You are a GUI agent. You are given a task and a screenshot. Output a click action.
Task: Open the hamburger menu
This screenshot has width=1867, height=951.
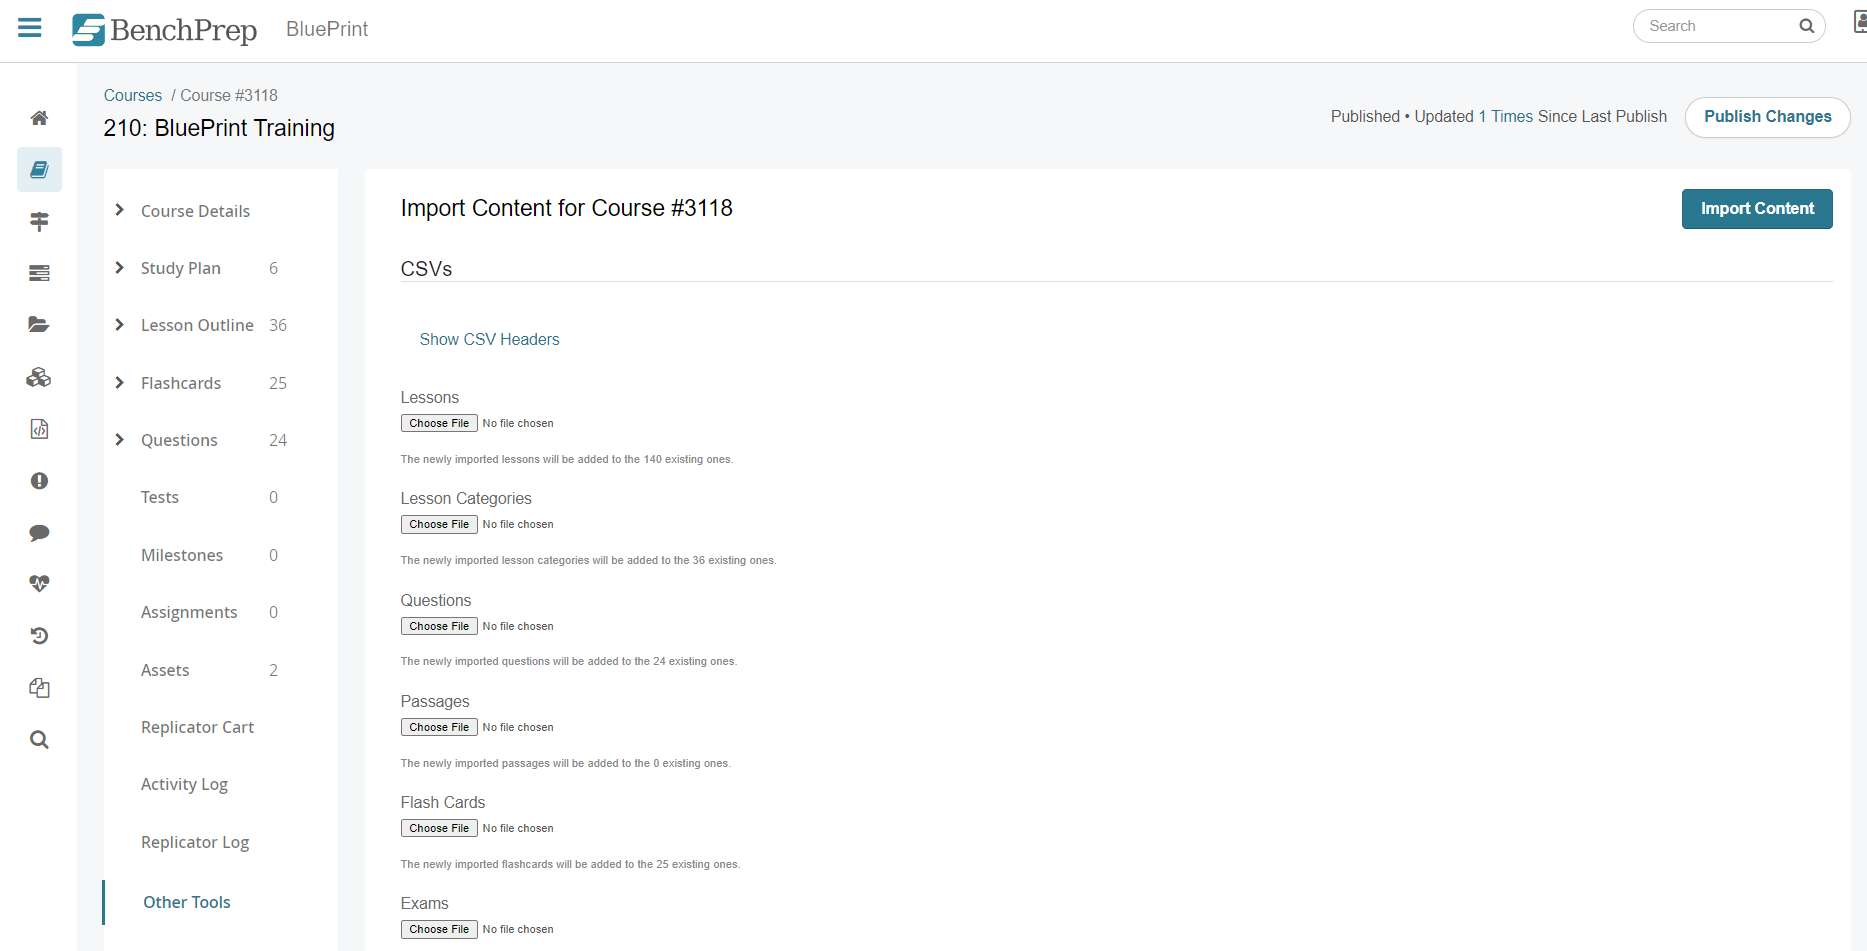[x=30, y=28]
